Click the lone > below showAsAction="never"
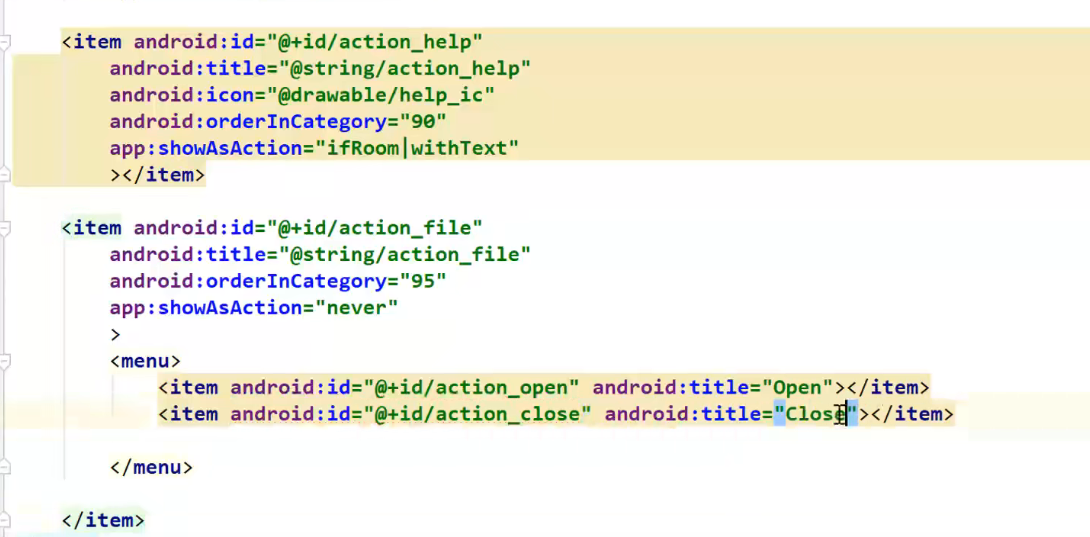The image size is (1090, 537). (x=115, y=335)
